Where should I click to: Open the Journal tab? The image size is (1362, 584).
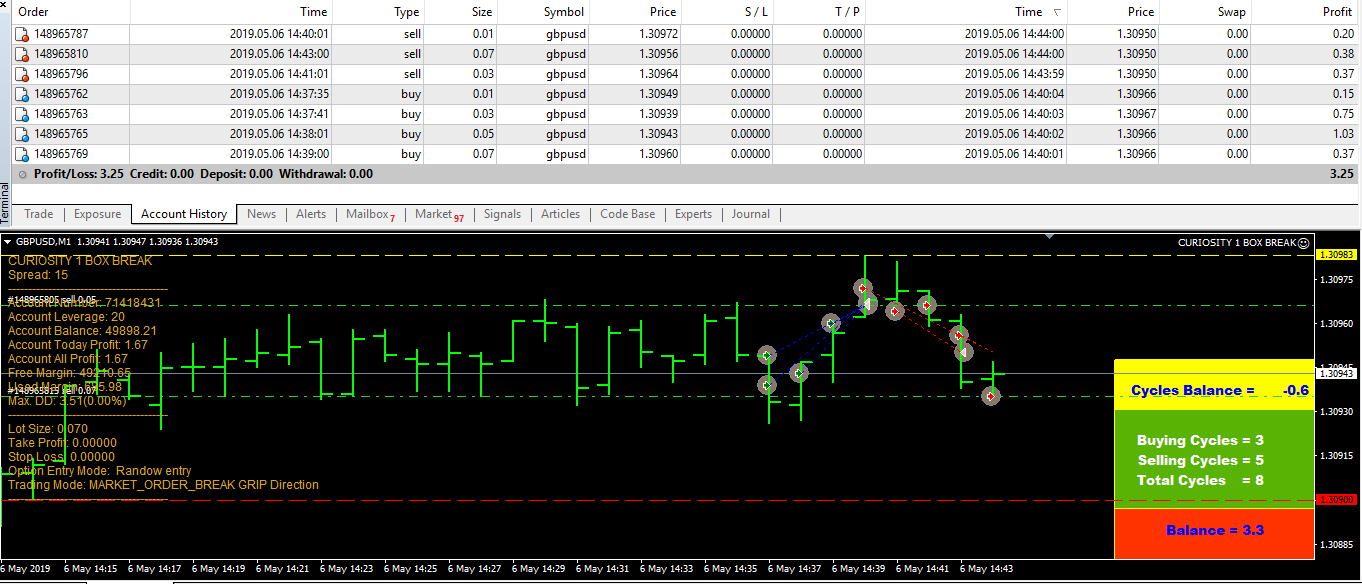point(750,214)
